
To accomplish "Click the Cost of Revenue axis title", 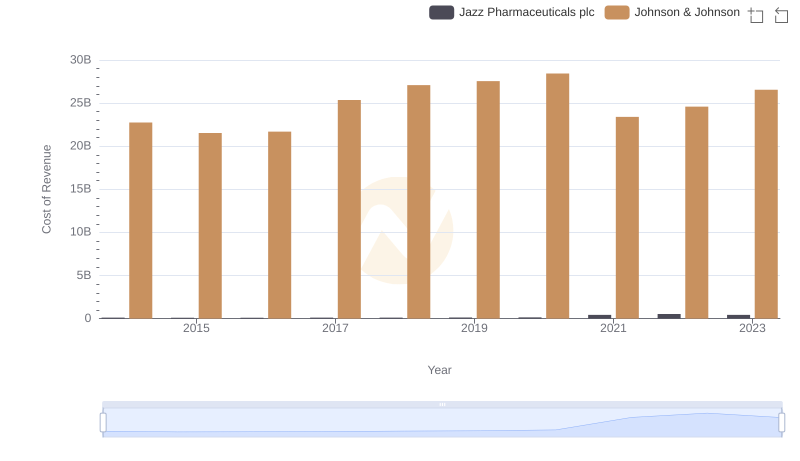I will click(46, 189).
